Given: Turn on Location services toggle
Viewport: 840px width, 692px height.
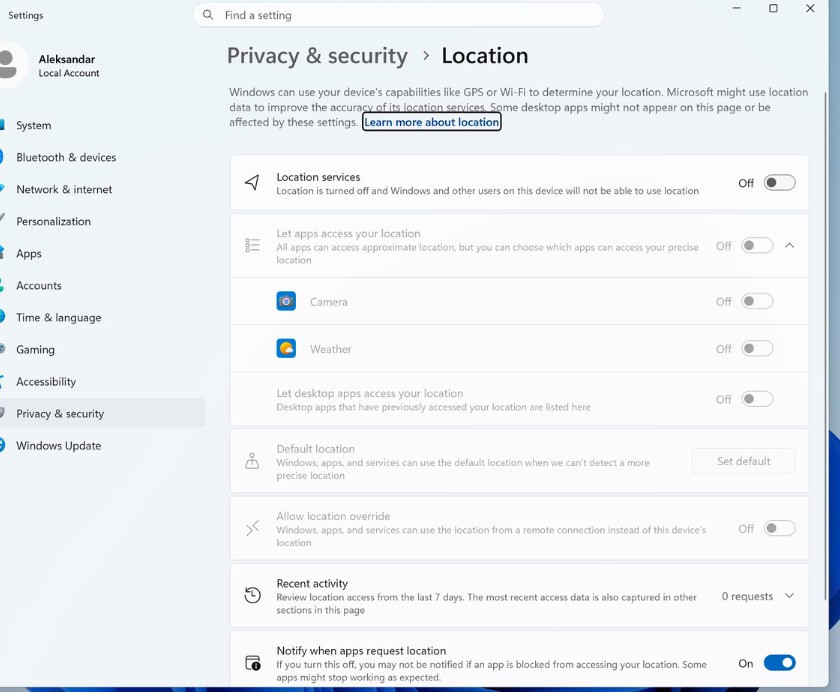Looking at the screenshot, I should click(x=779, y=183).
